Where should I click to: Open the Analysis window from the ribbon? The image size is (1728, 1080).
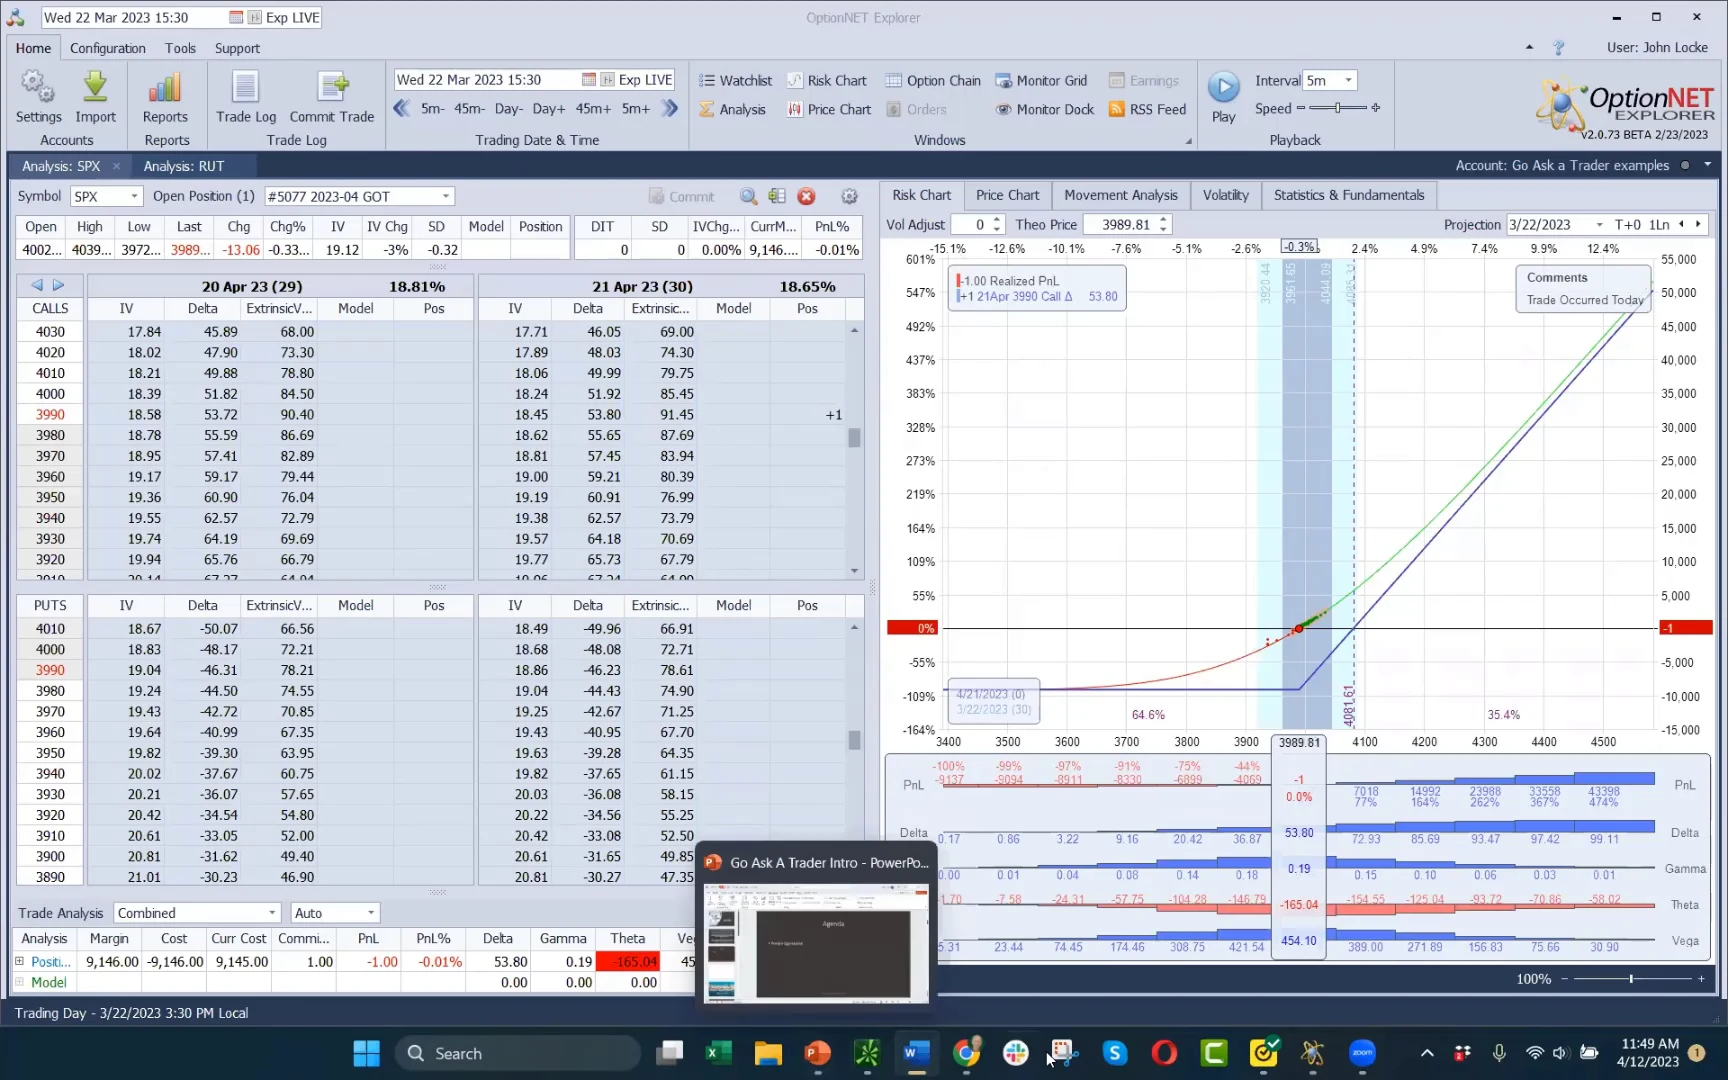(x=732, y=109)
